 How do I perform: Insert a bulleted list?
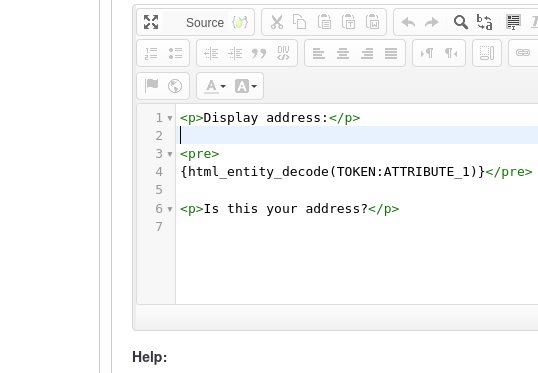[175, 53]
